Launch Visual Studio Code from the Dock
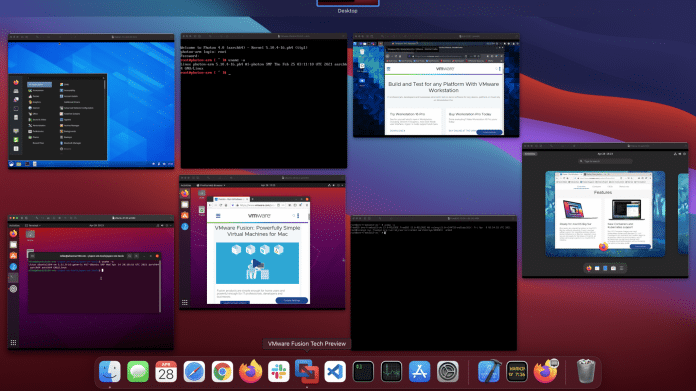The height and width of the screenshot is (391, 696). [x=335, y=371]
